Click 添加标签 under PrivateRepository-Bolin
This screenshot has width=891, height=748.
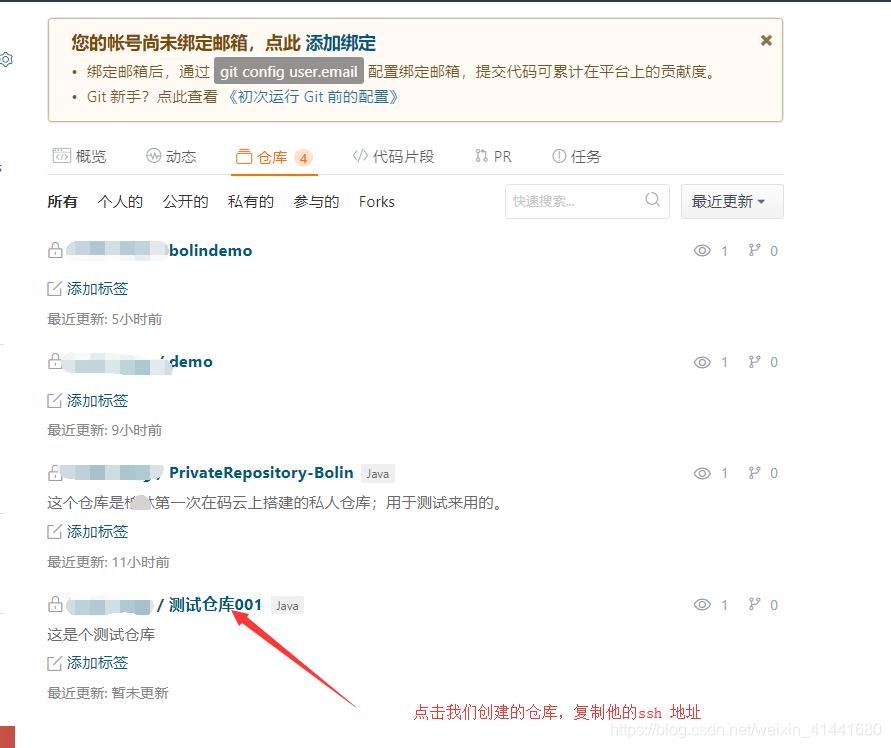98,531
